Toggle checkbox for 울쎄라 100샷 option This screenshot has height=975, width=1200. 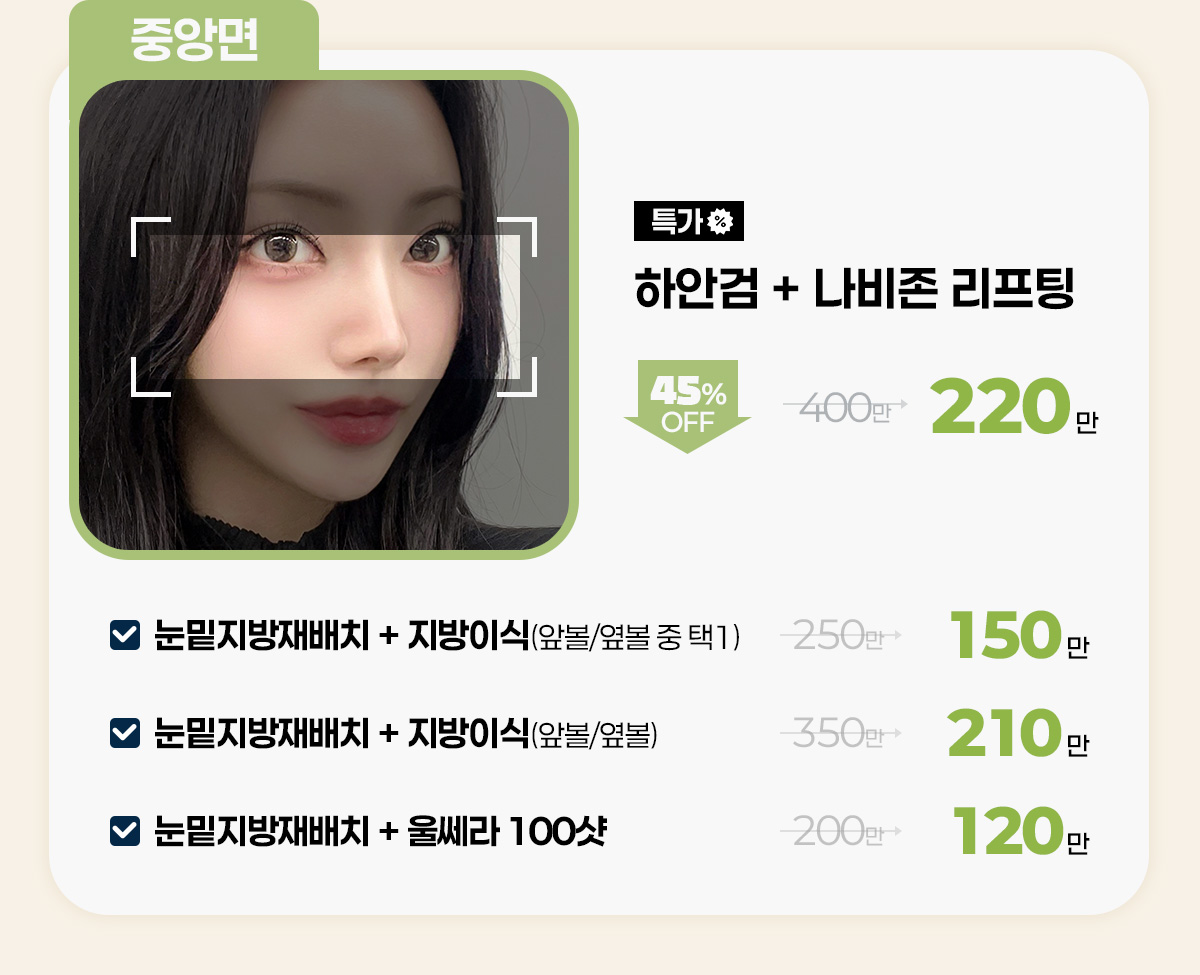pos(123,830)
